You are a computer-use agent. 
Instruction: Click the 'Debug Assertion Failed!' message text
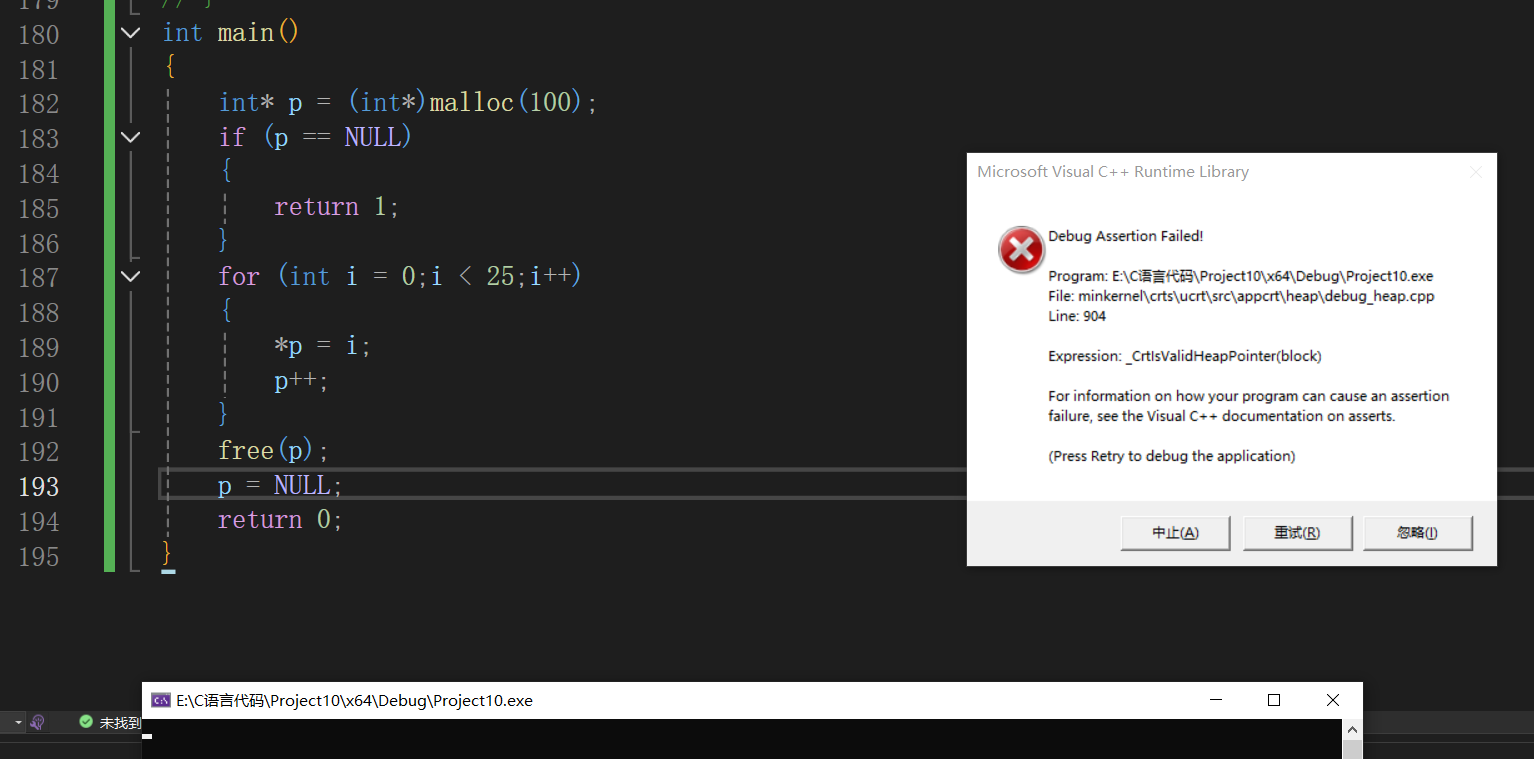coord(1125,236)
